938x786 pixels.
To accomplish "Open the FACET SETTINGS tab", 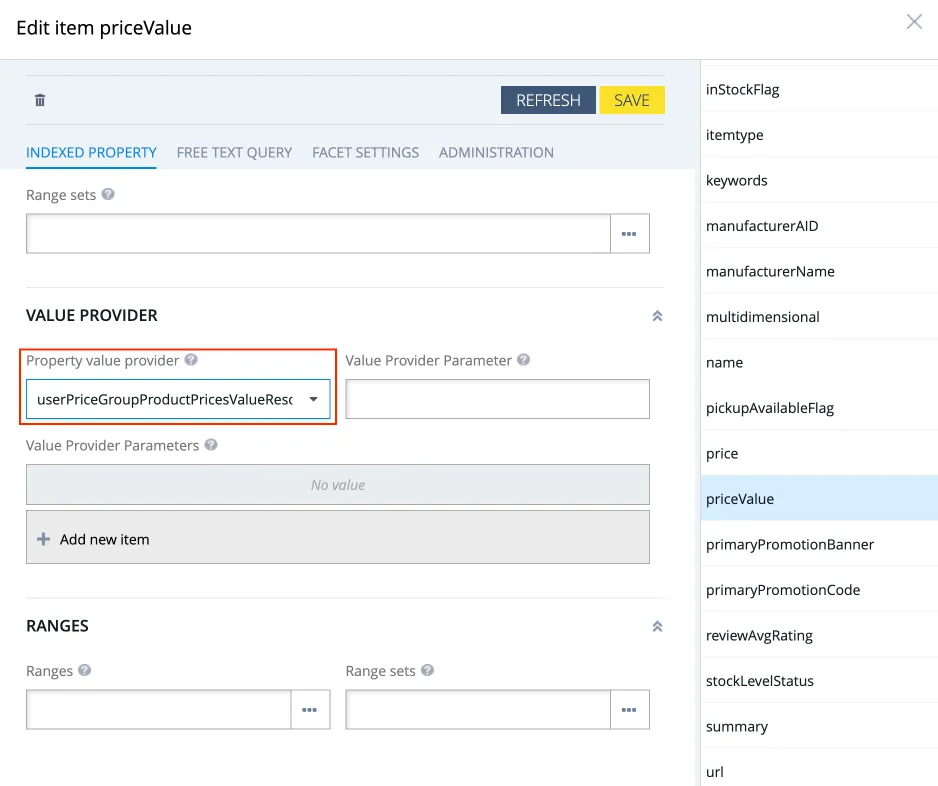I will [x=365, y=153].
